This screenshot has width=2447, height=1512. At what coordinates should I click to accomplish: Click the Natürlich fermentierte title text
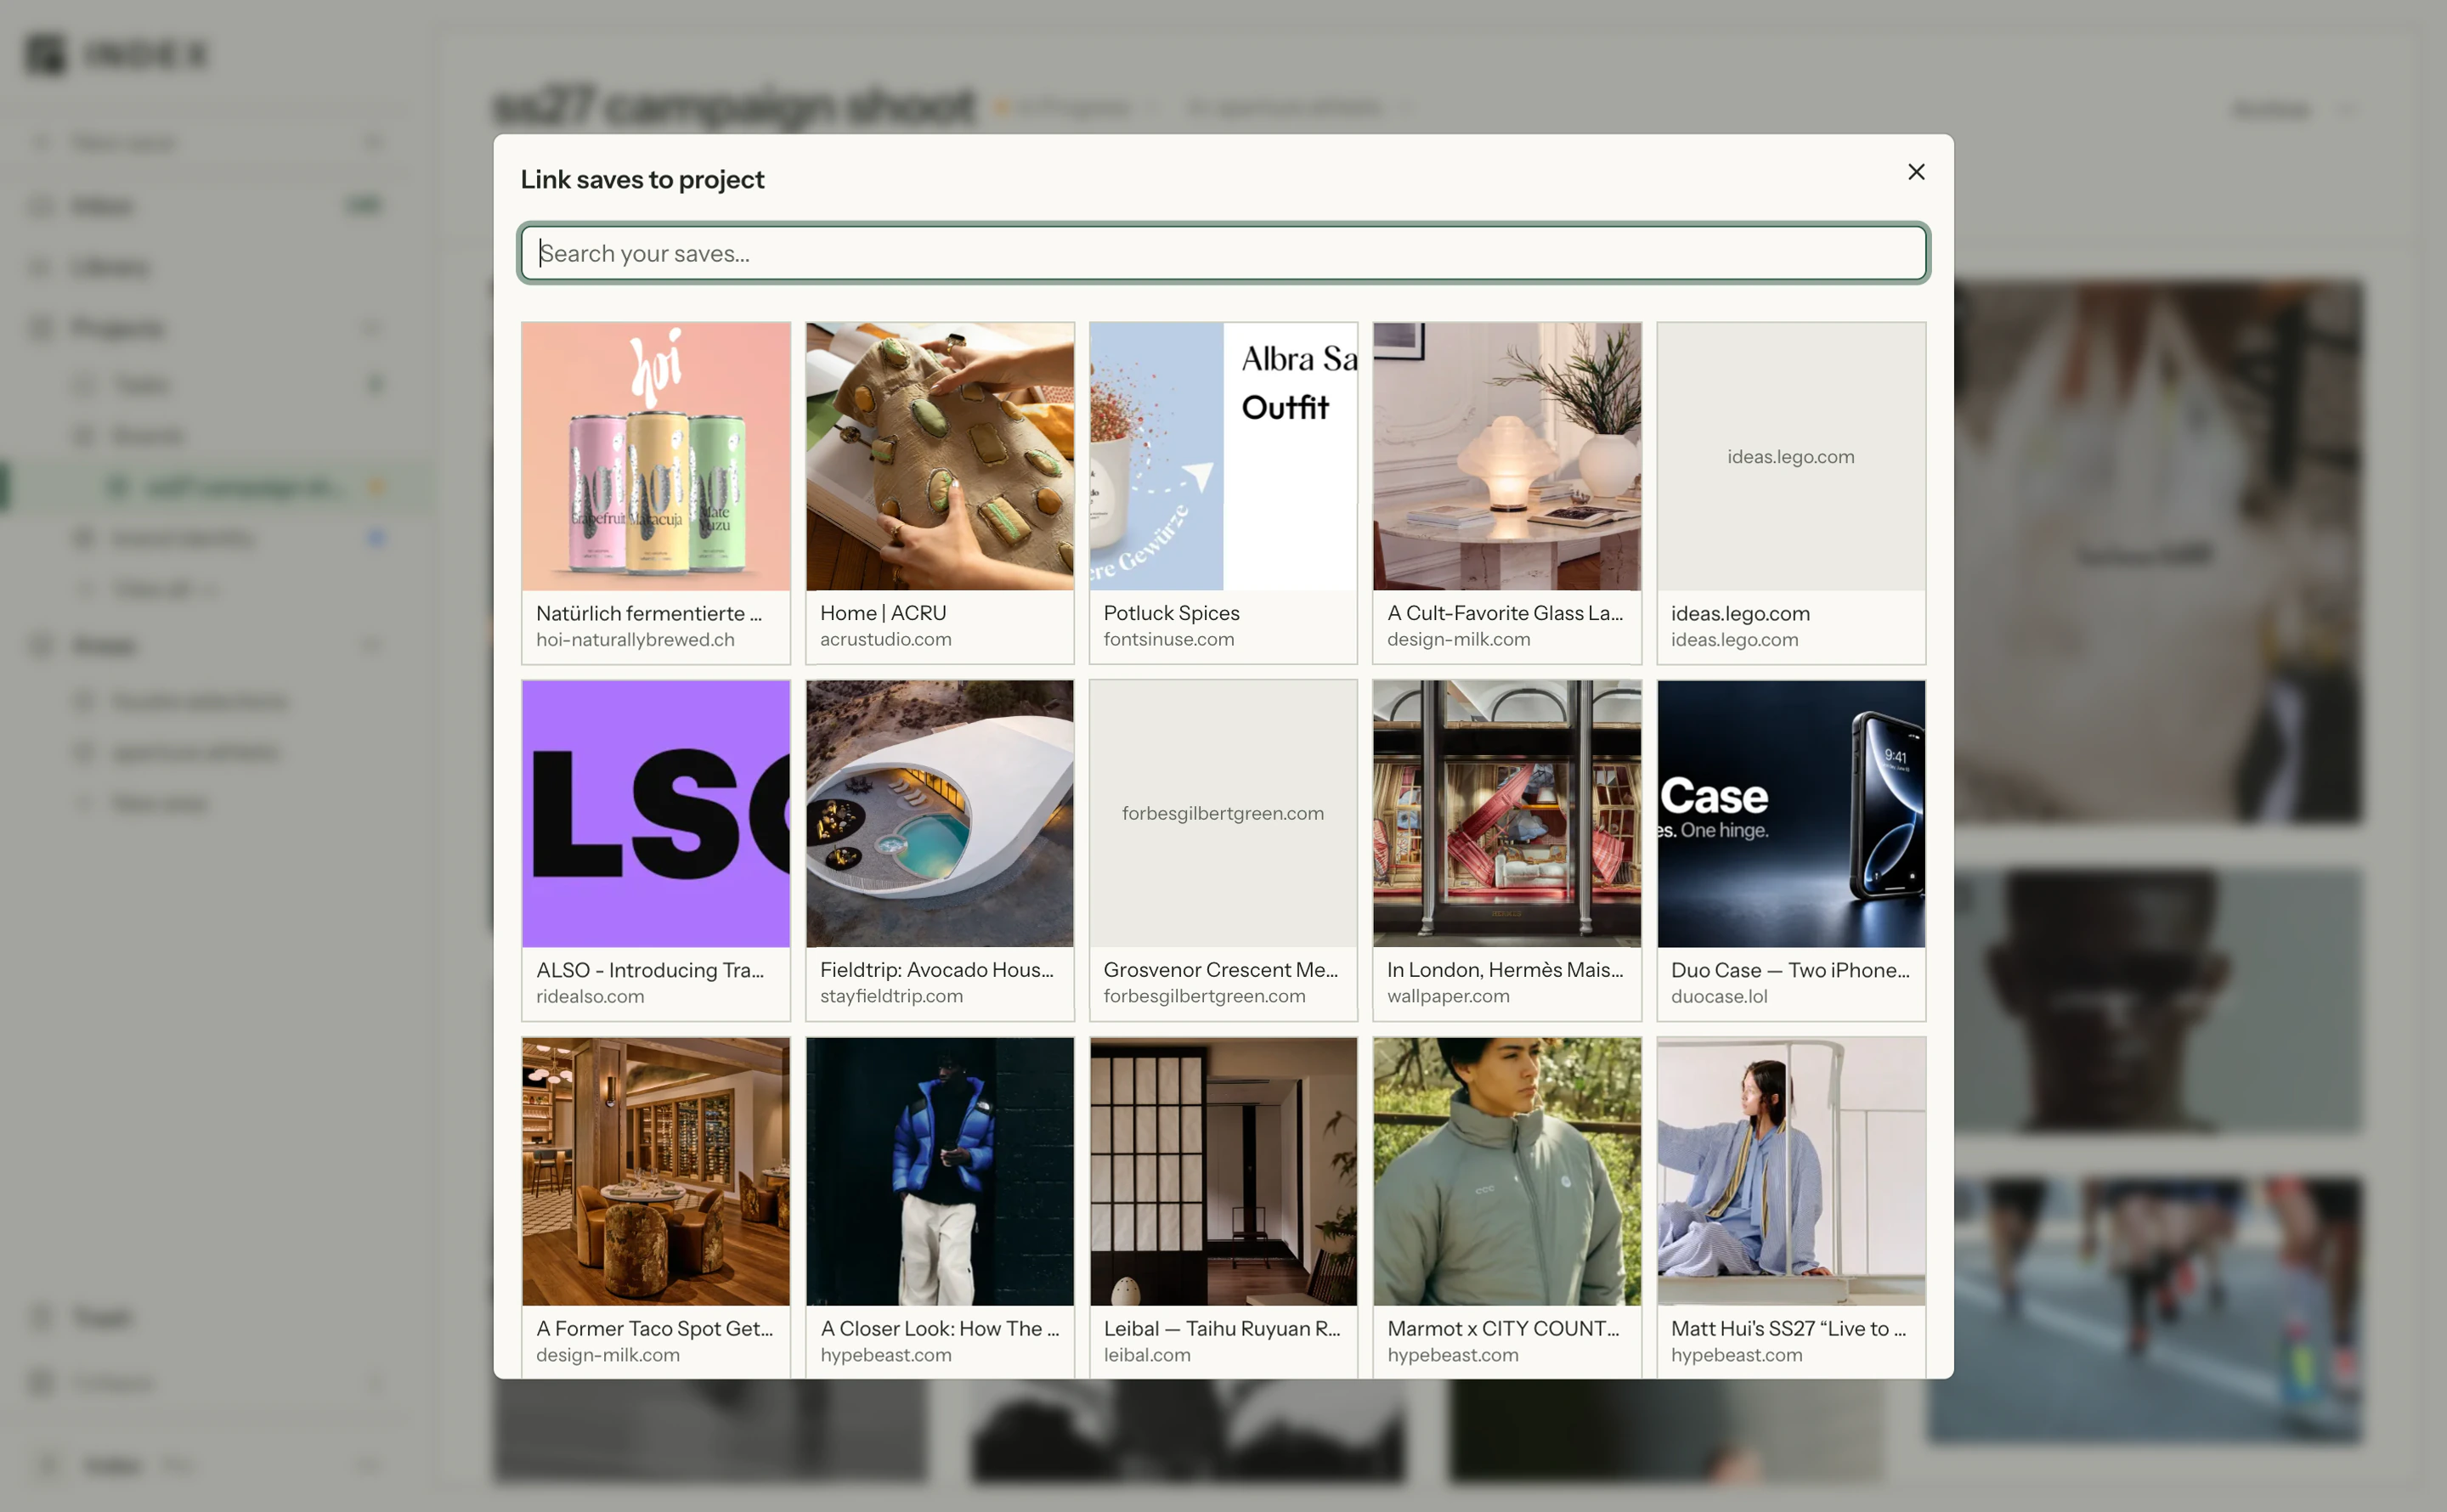[649, 613]
